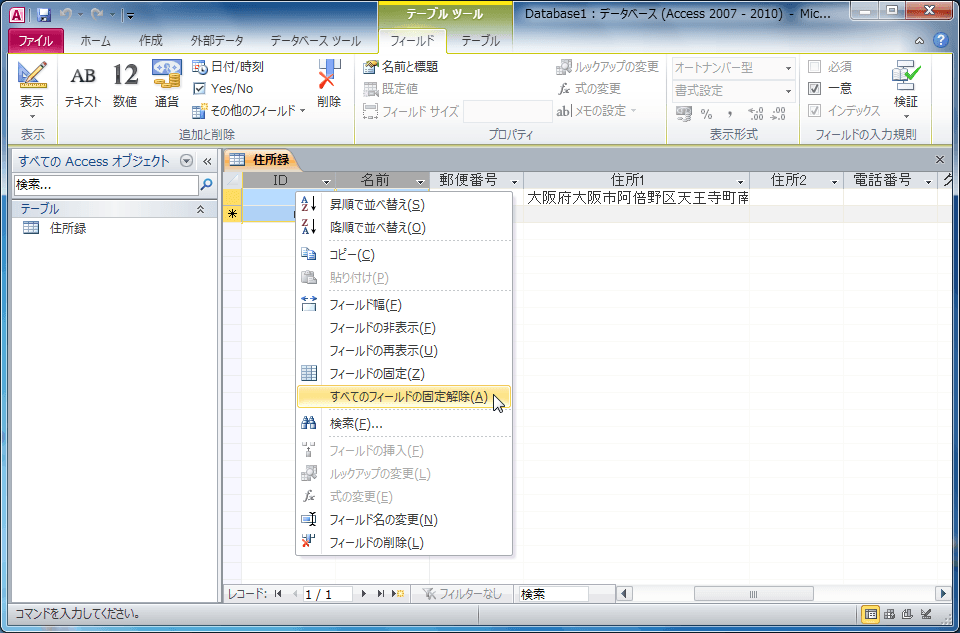Click current record number box

328,594
